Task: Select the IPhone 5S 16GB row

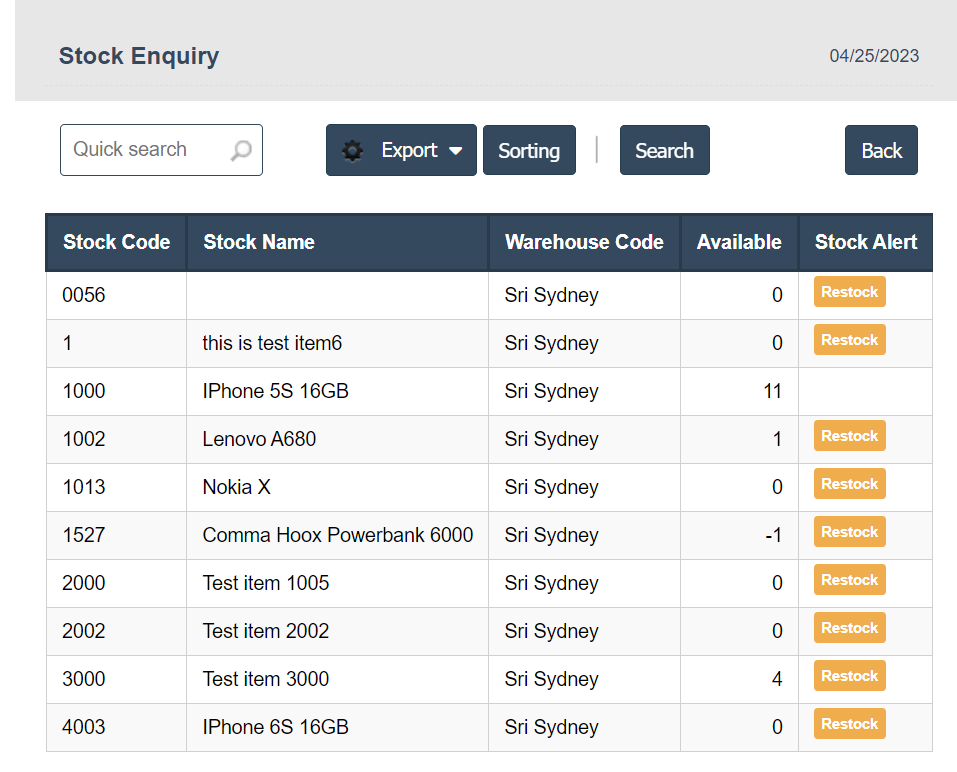Action: tap(275, 391)
